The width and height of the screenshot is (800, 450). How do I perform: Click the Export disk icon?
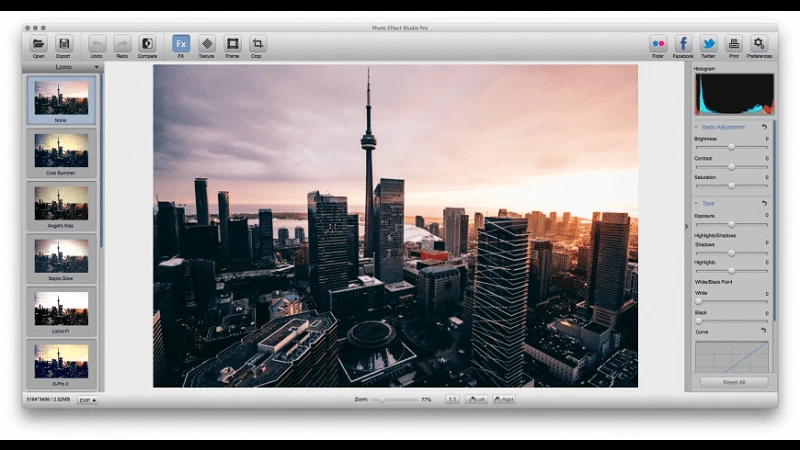[x=64, y=44]
